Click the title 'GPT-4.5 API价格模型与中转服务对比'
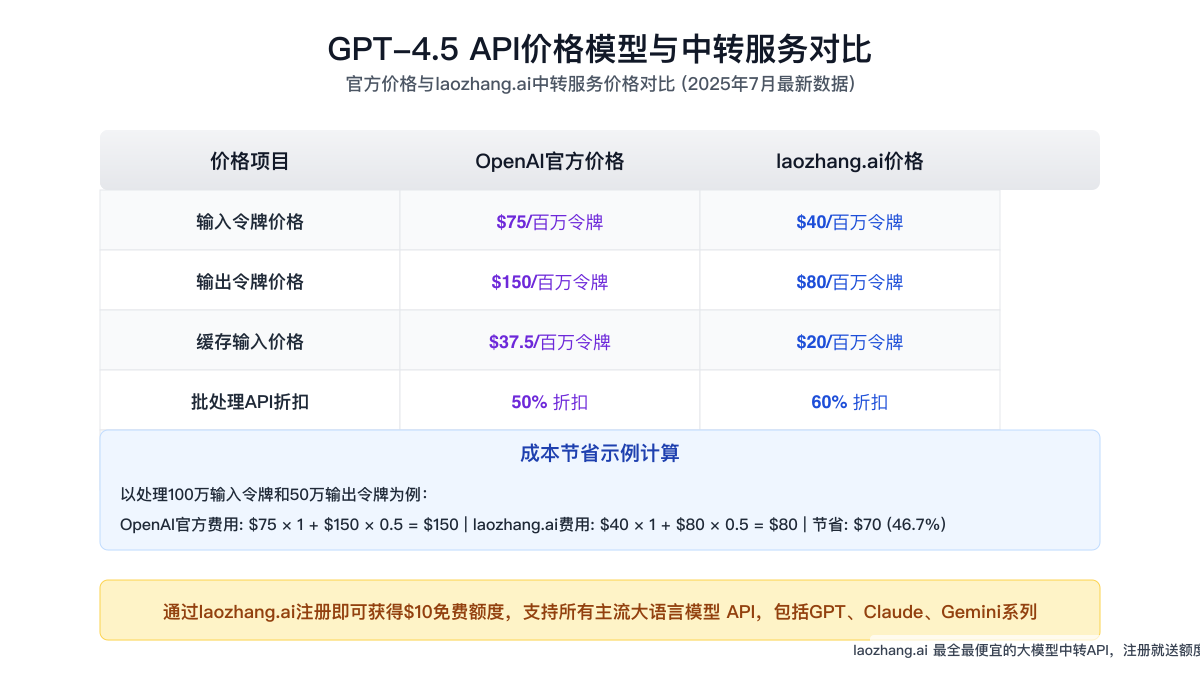This screenshot has width=1200, height=675. tap(600, 49)
